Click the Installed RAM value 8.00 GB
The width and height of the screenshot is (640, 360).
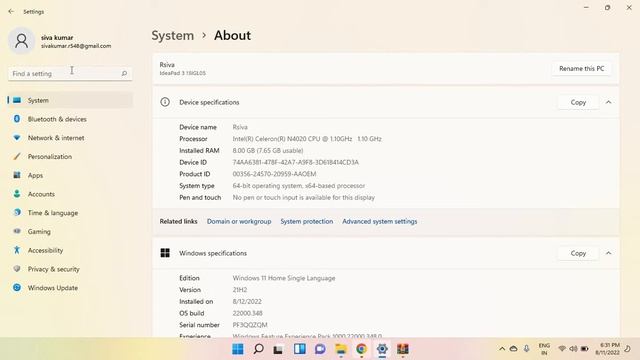268,151
